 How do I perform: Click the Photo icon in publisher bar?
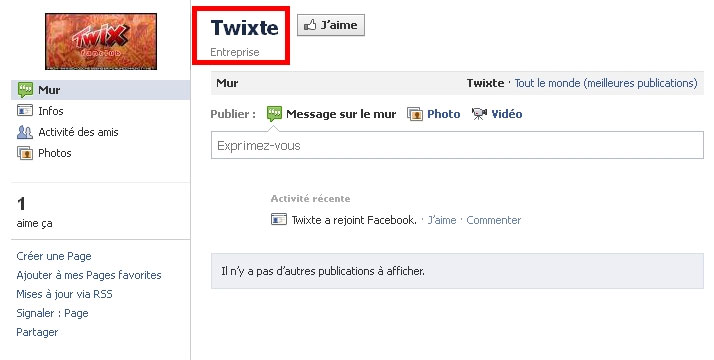pyautogui.click(x=415, y=114)
